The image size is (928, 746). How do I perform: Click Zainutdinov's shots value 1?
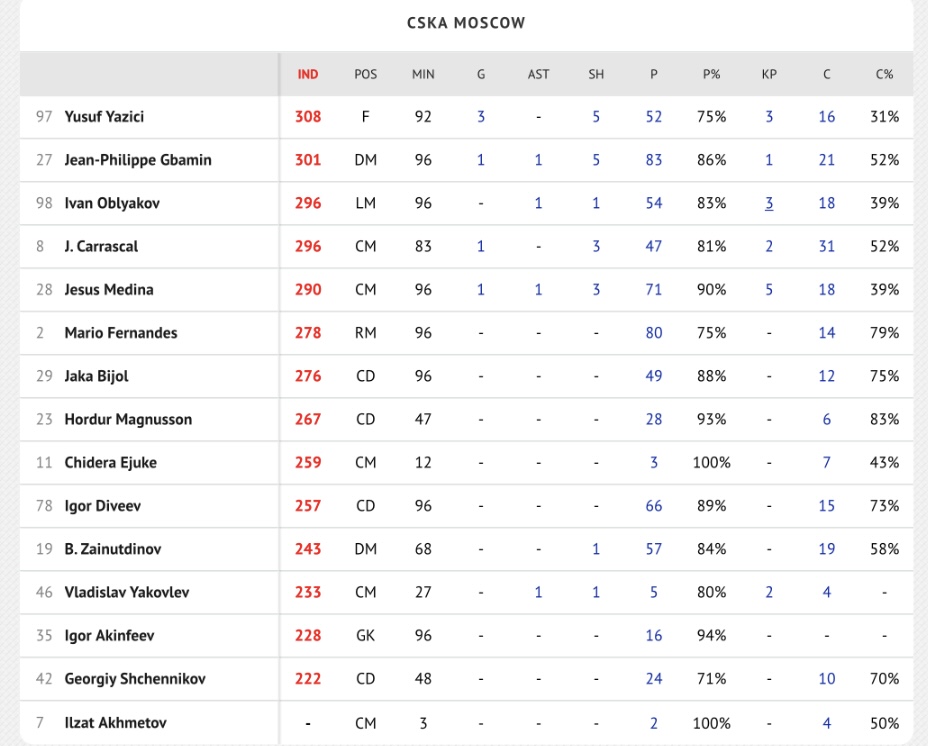pos(596,549)
